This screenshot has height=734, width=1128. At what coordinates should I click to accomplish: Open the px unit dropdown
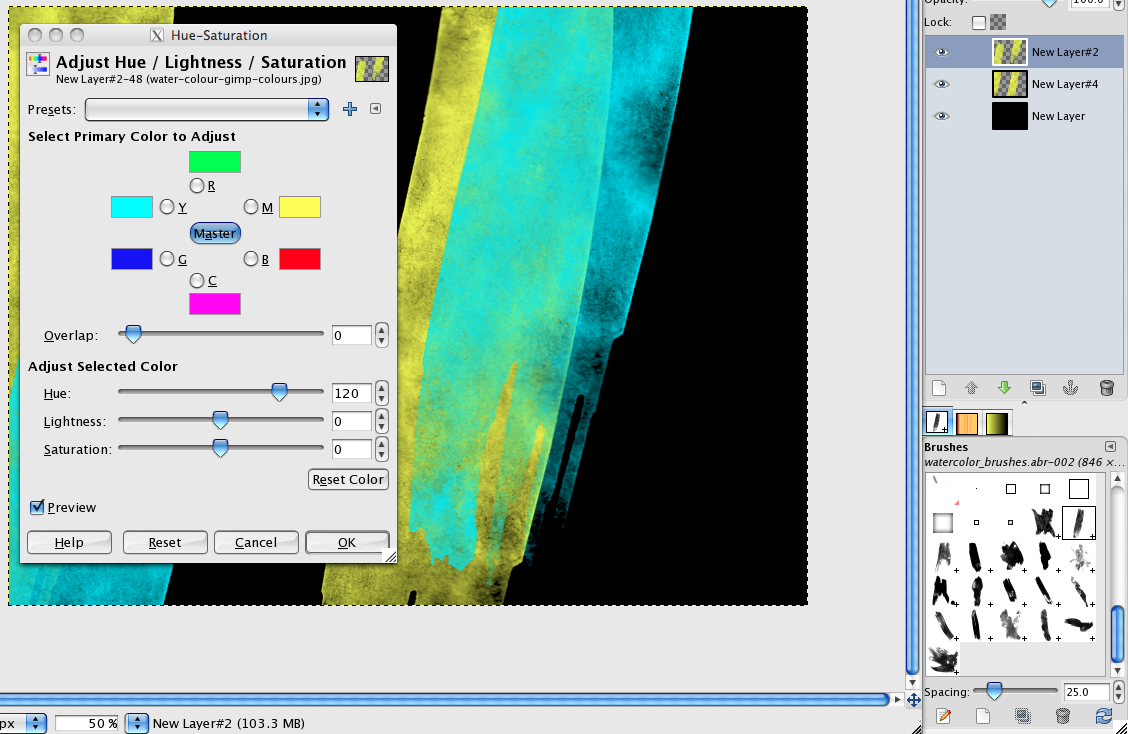point(35,723)
